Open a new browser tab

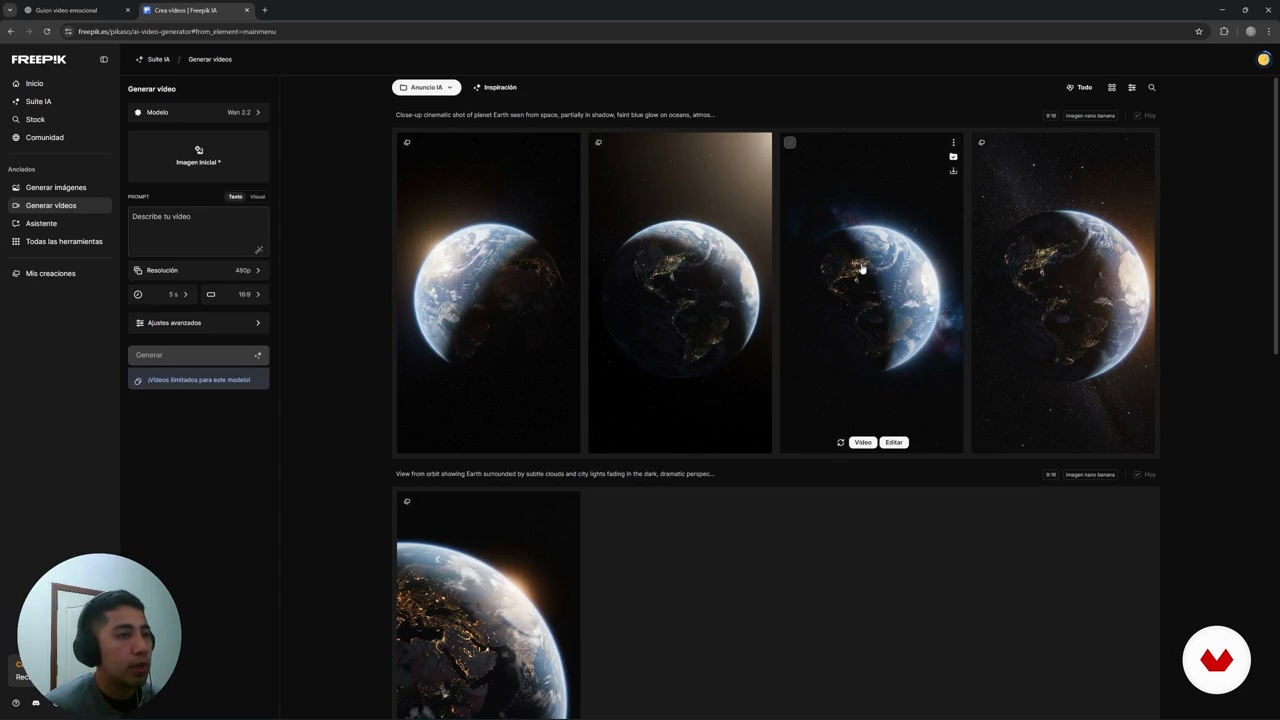265,10
